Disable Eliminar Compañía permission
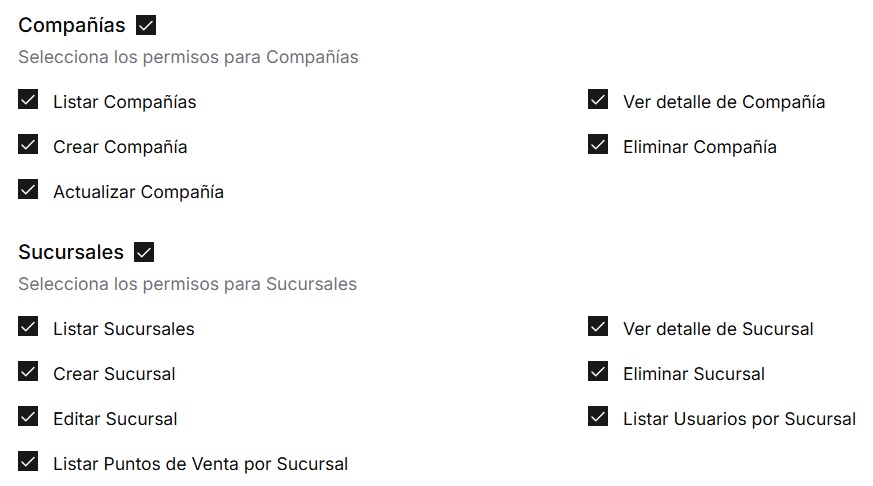Viewport: 873px width, 486px height. tap(598, 145)
